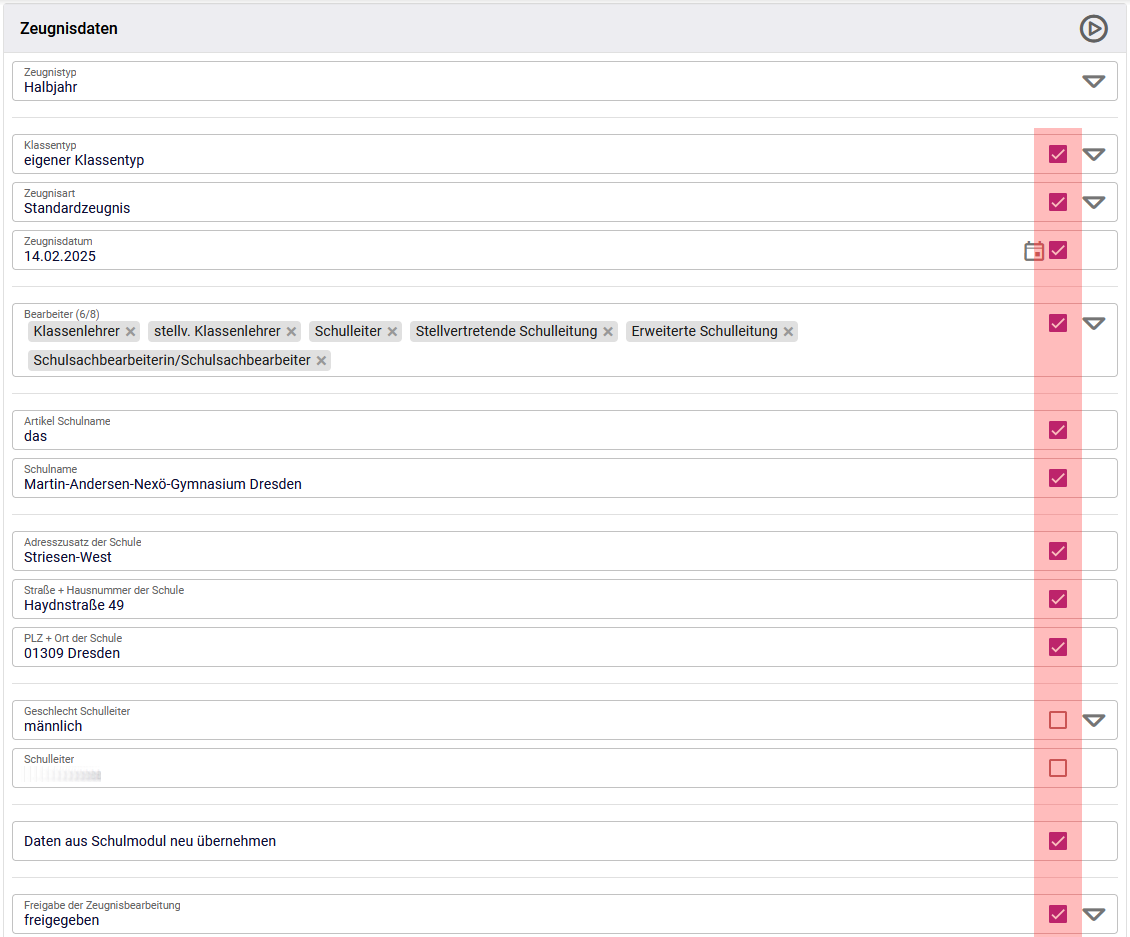This screenshot has height=937, width=1130.
Task: Tick the checkbox in the Schulleiter row
Action: 1058,768
